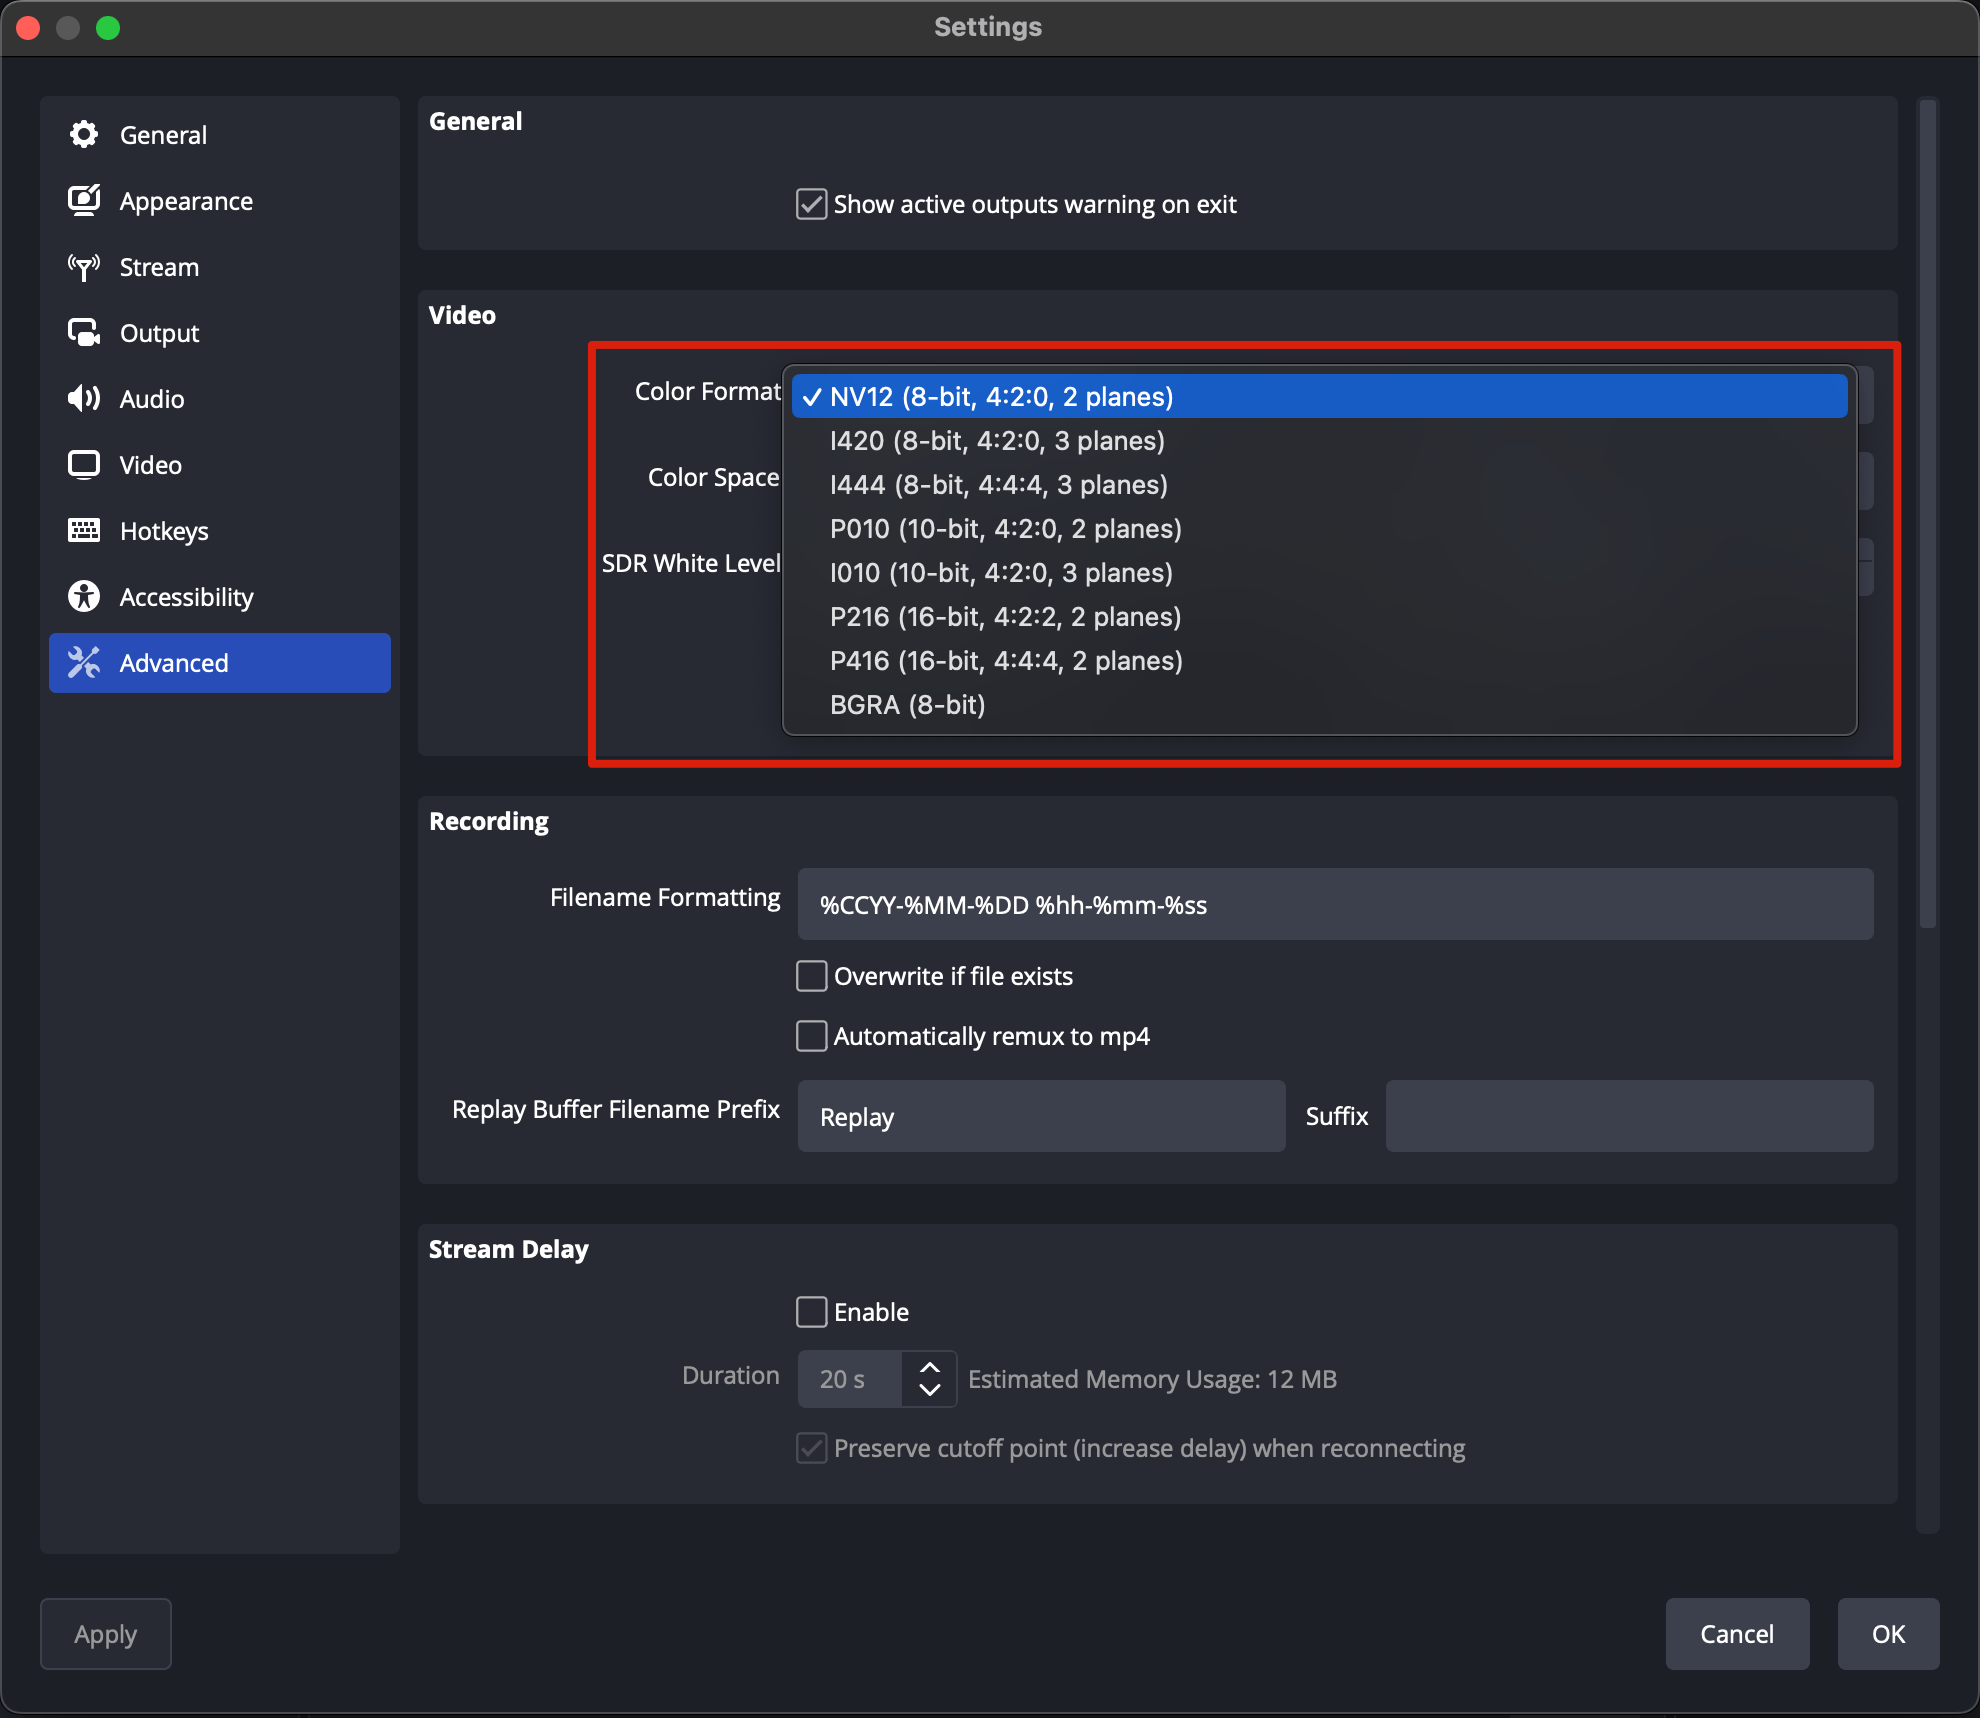
Task: Click the Hotkeys keyboard icon
Action: point(84,531)
